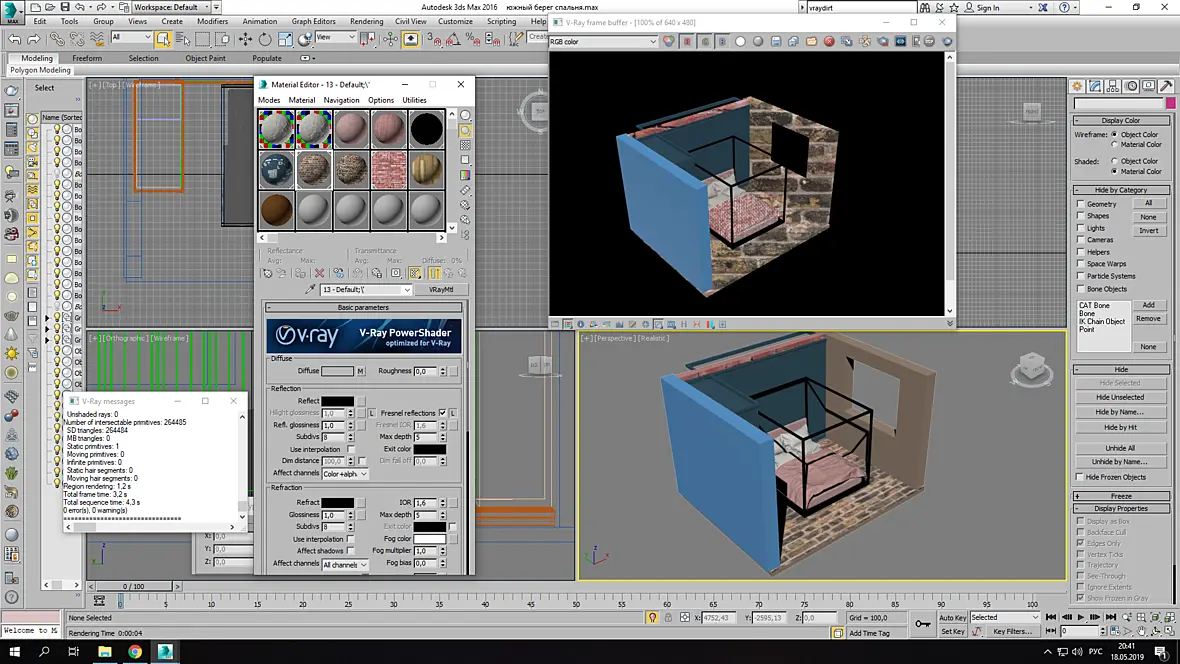Open RGB color channel dropdown
The height and width of the screenshot is (664, 1180).
pos(604,41)
